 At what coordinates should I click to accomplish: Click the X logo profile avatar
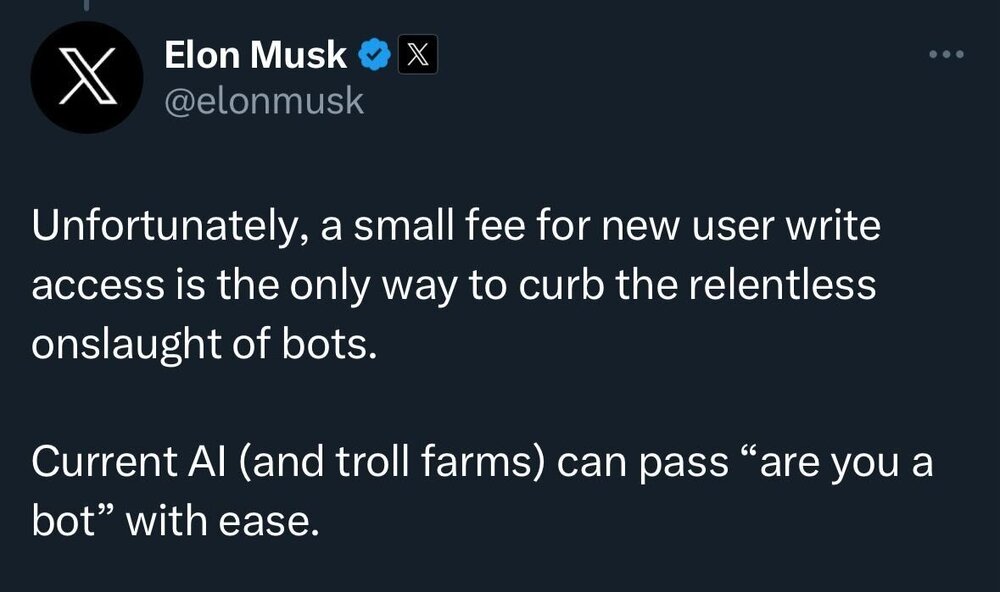coord(84,78)
